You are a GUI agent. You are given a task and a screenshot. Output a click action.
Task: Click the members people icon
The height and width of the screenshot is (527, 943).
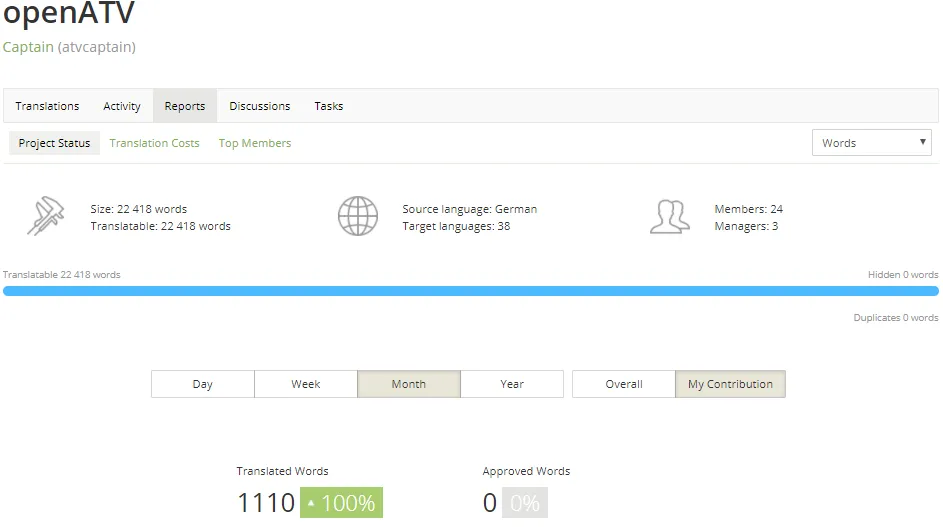[670, 217]
